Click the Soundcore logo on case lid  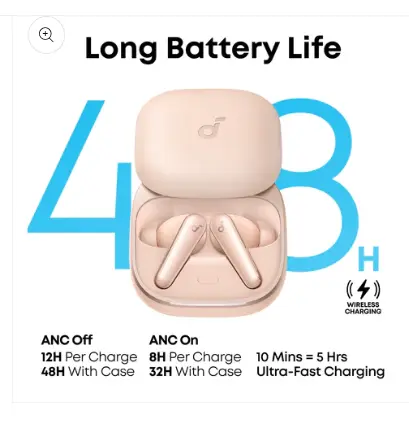click(x=211, y=127)
